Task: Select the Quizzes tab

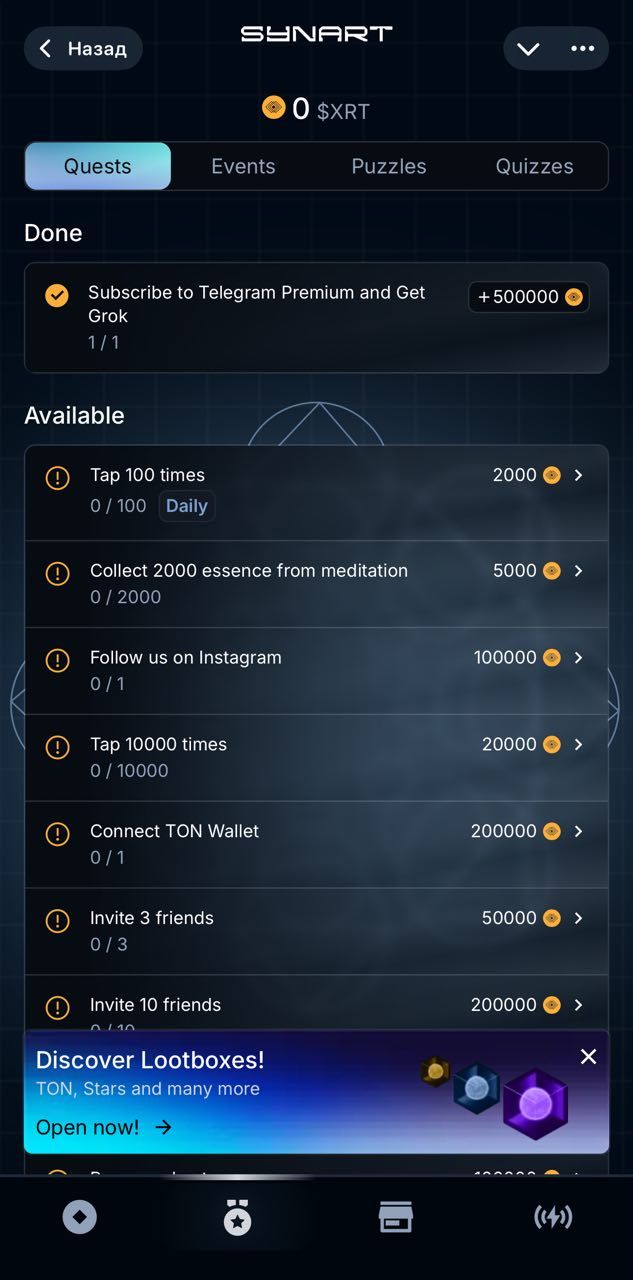Action: coord(534,166)
